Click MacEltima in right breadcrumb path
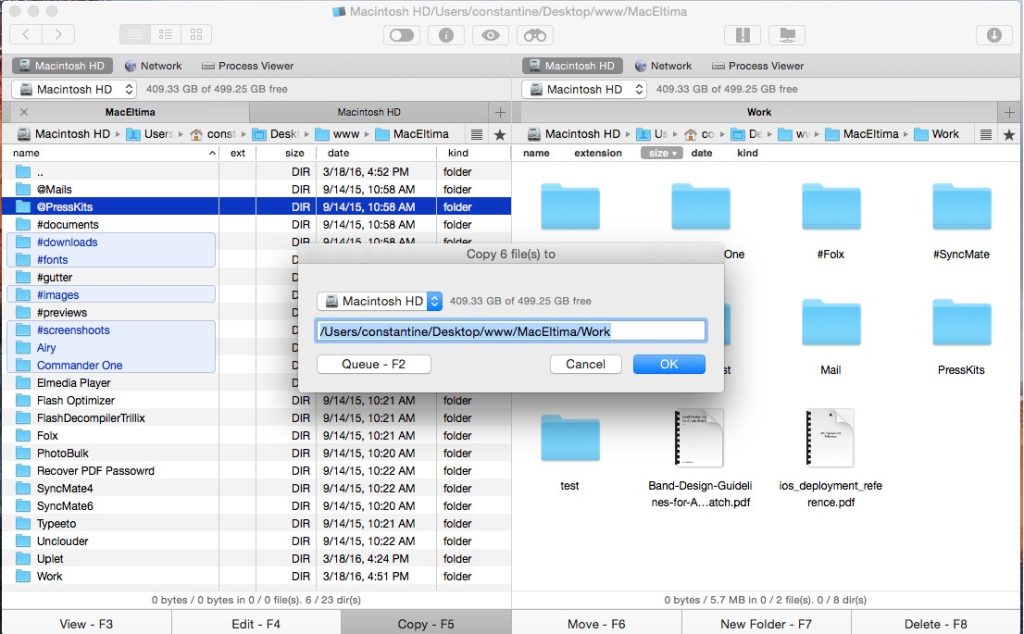Viewport: 1024px width, 634px height. (863, 134)
